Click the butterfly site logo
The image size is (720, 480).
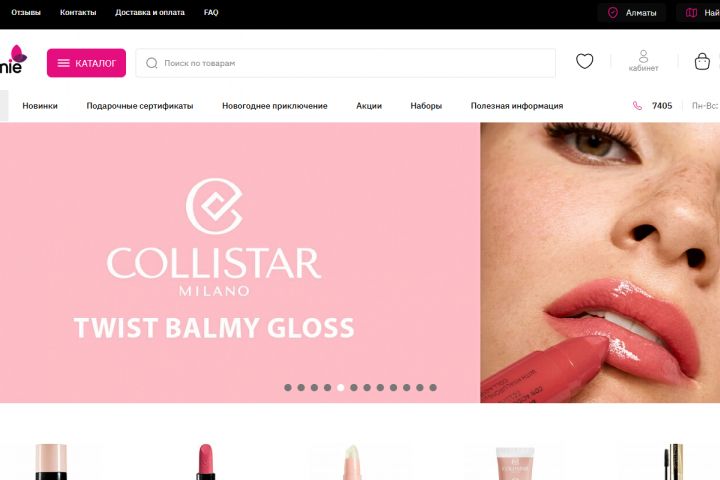13,59
